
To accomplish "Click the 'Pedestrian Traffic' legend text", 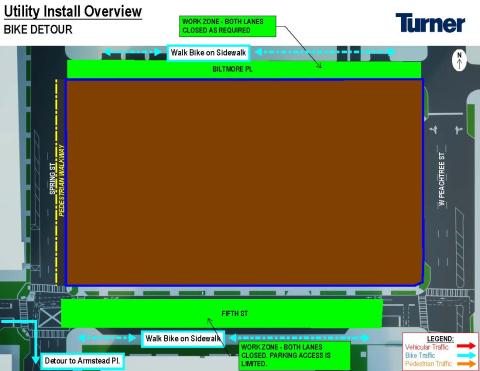I will [x=428, y=364].
